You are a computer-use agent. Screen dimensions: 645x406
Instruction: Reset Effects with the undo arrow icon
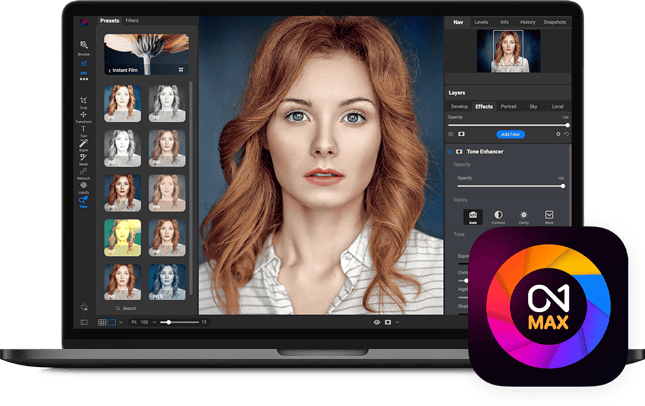566,134
